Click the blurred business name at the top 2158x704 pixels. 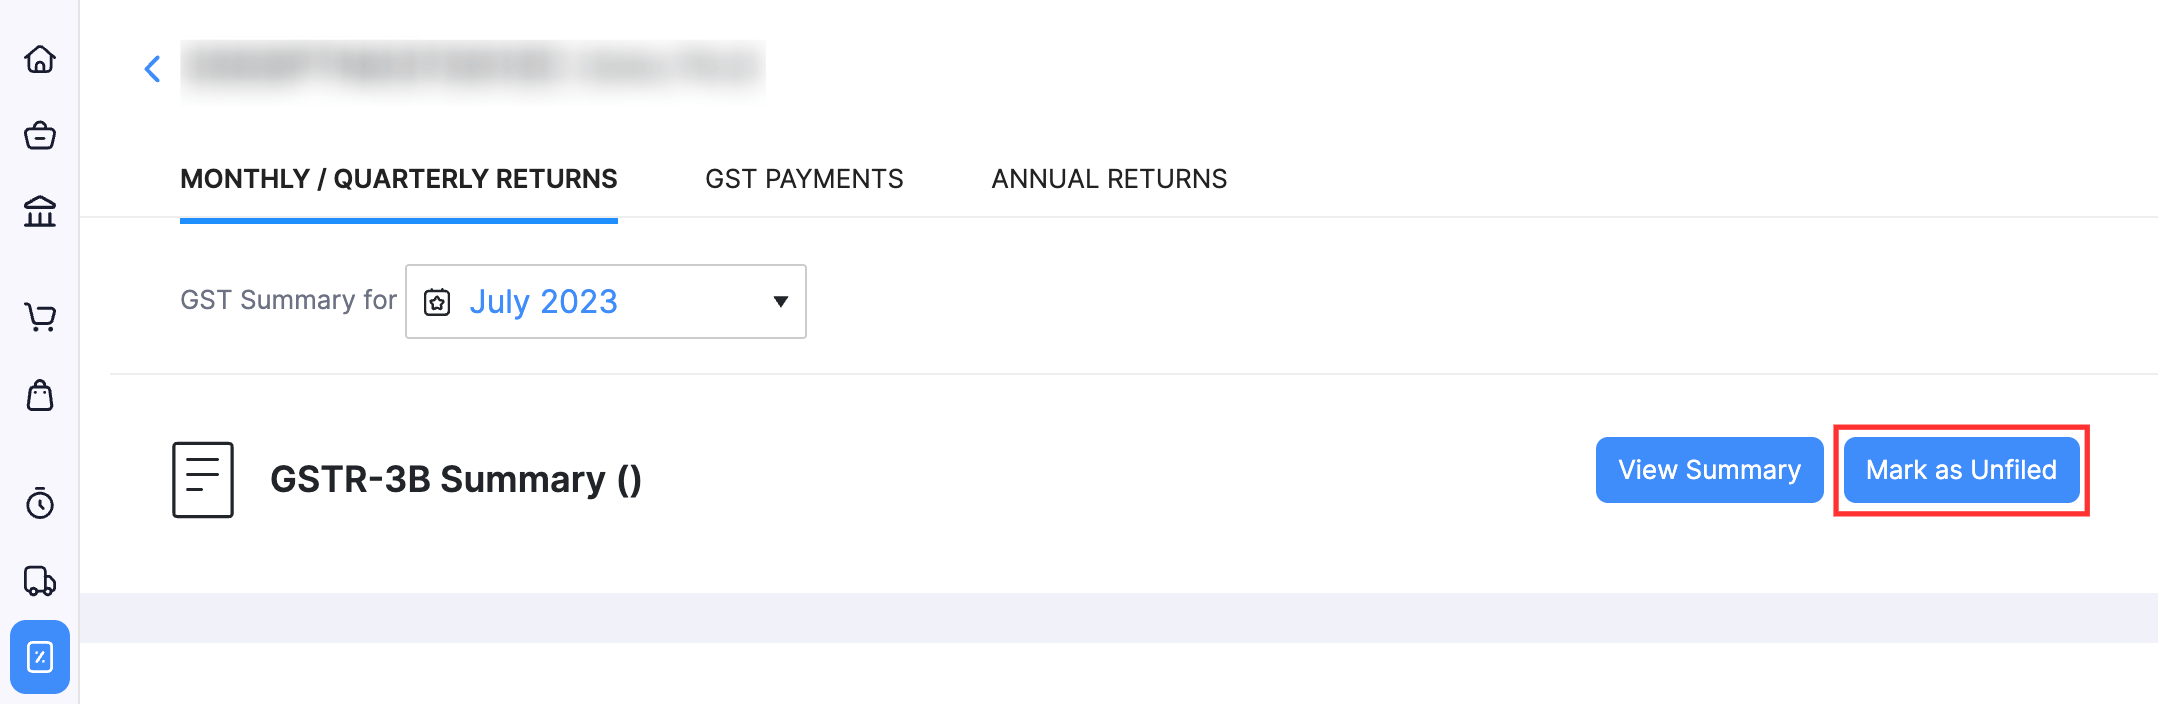[470, 70]
